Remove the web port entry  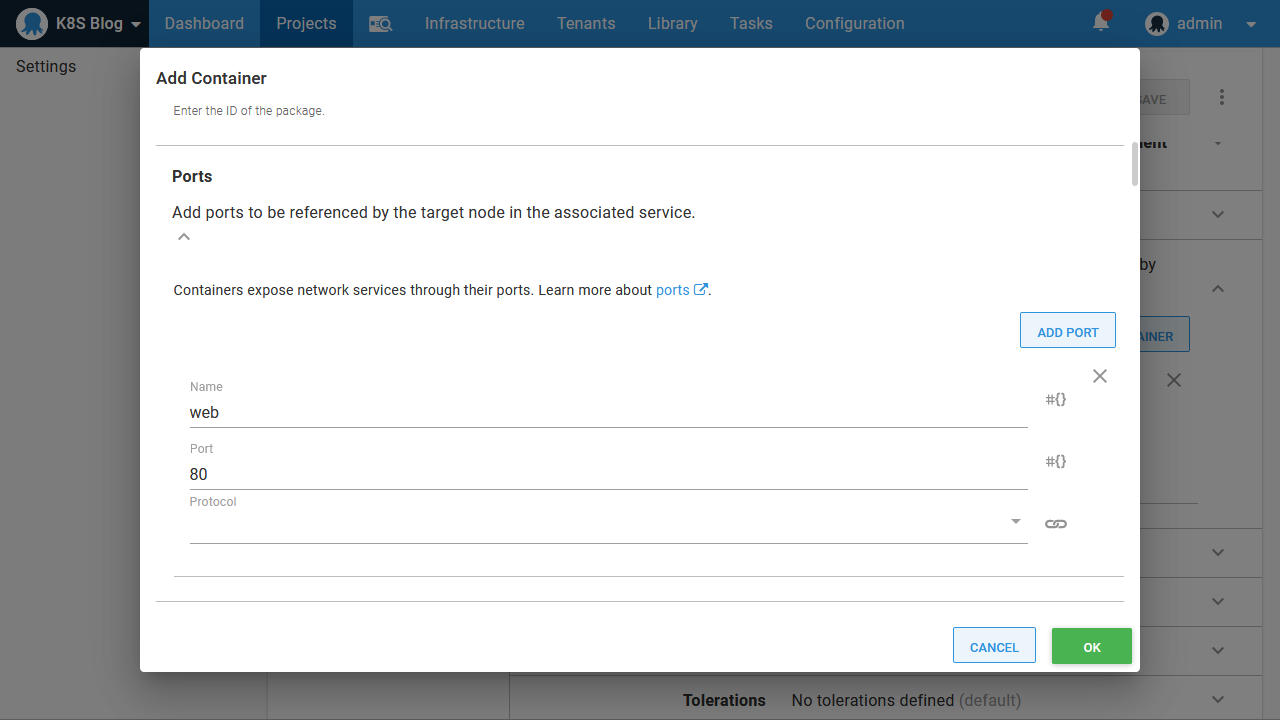(x=1100, y=376)
